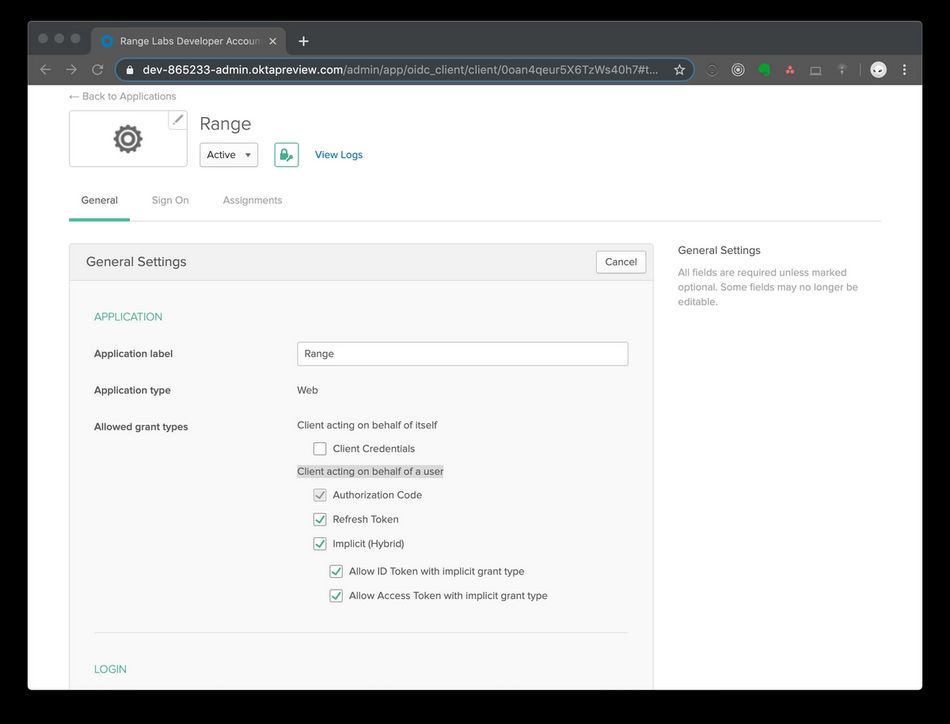
Task: Uncheck the Refresh Token checkbox
Action: 320,519
